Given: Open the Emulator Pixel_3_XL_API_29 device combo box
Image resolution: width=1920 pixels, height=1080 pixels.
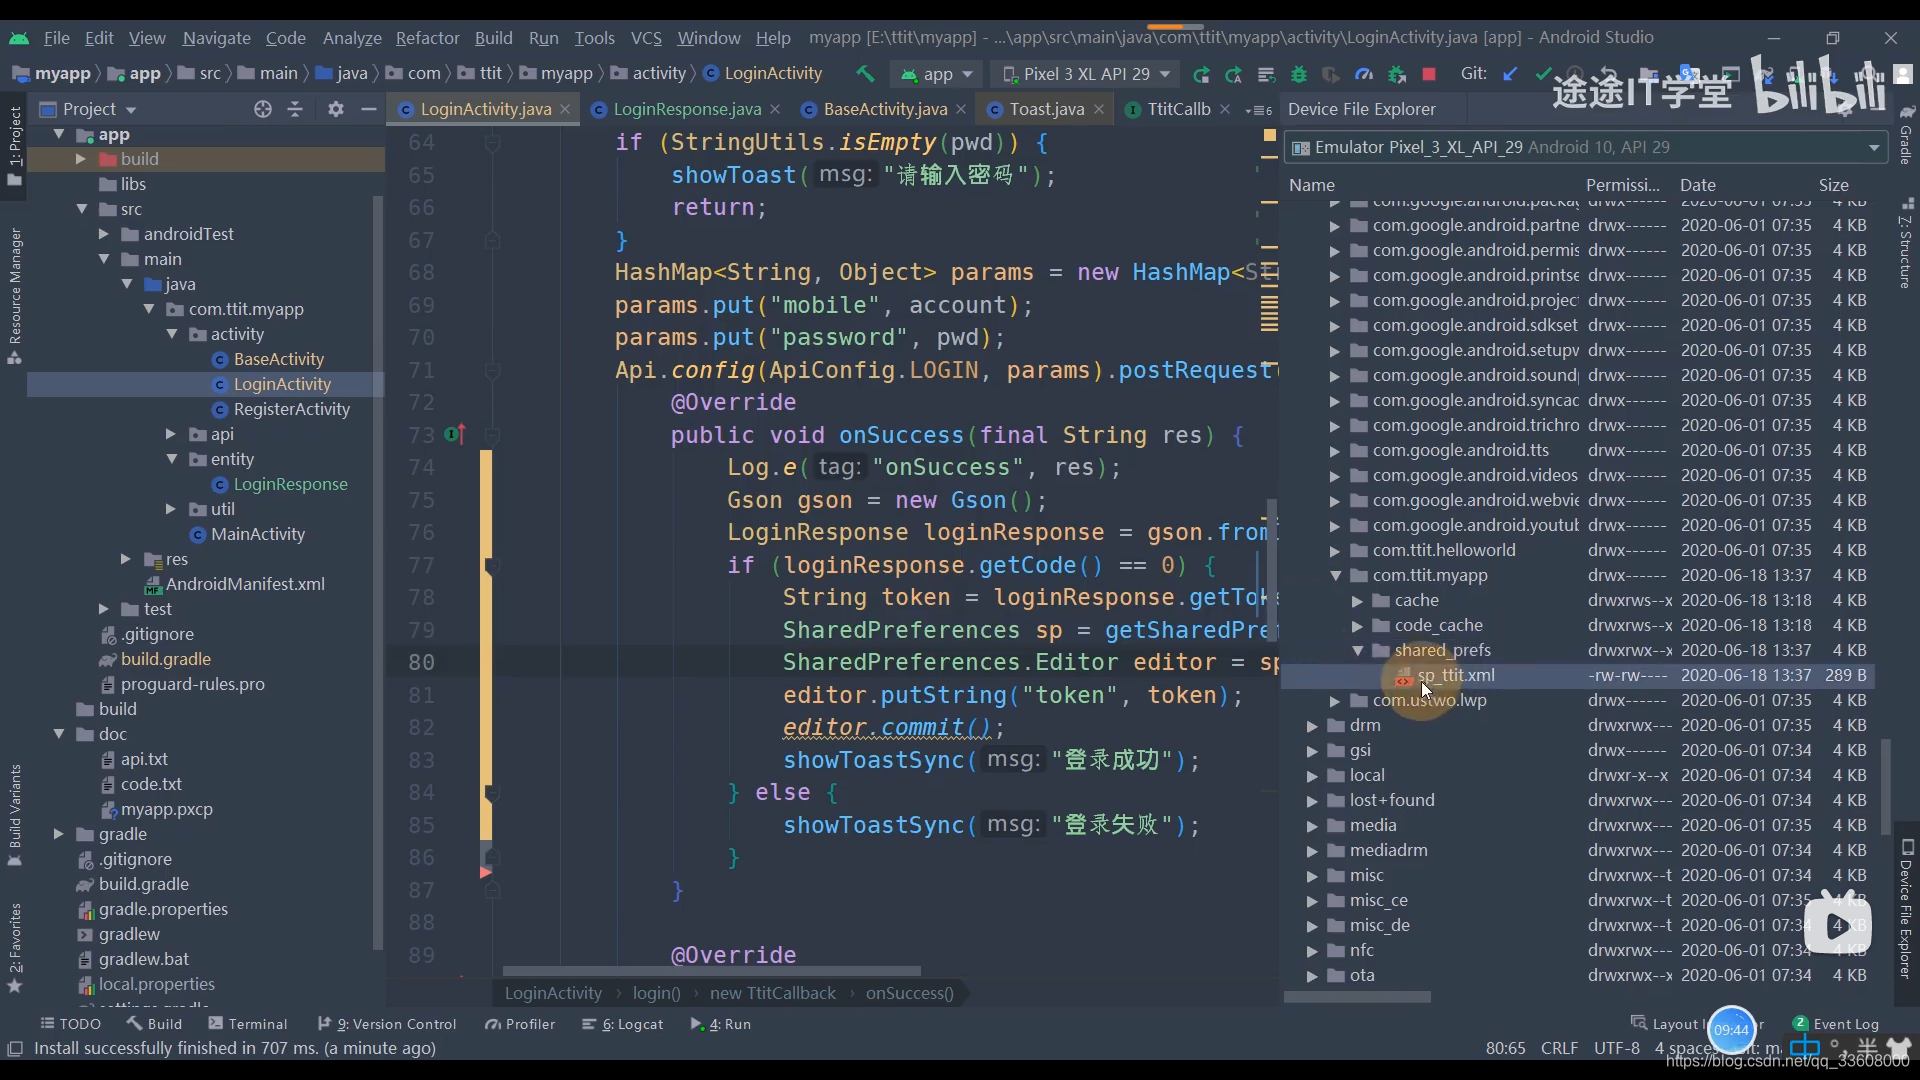Looking at the screenshot, I should tap(1586, 147).
